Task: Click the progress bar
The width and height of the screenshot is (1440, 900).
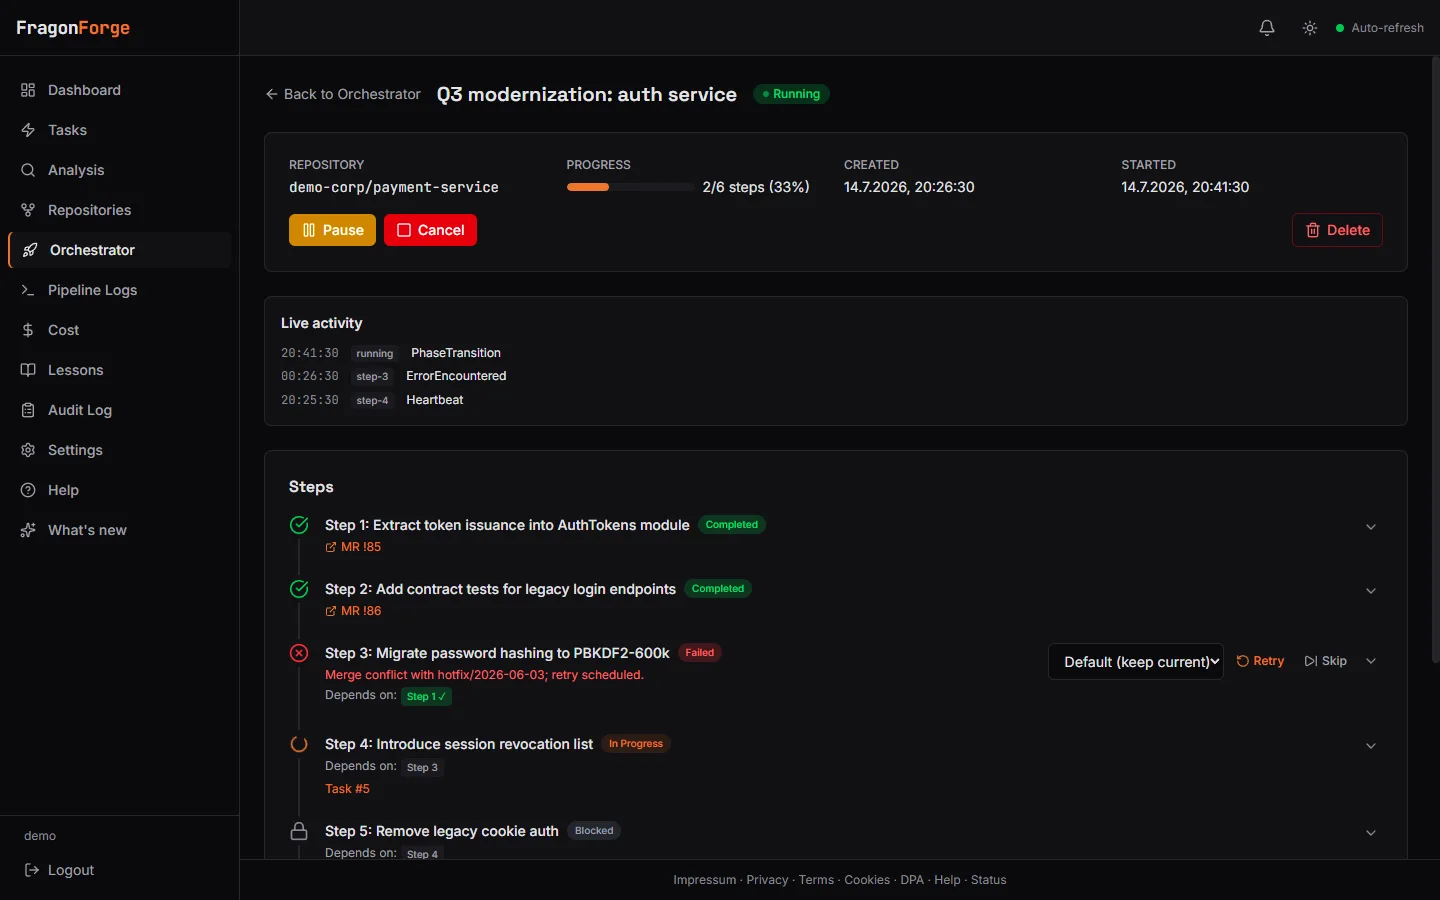Action: [630, 187]
